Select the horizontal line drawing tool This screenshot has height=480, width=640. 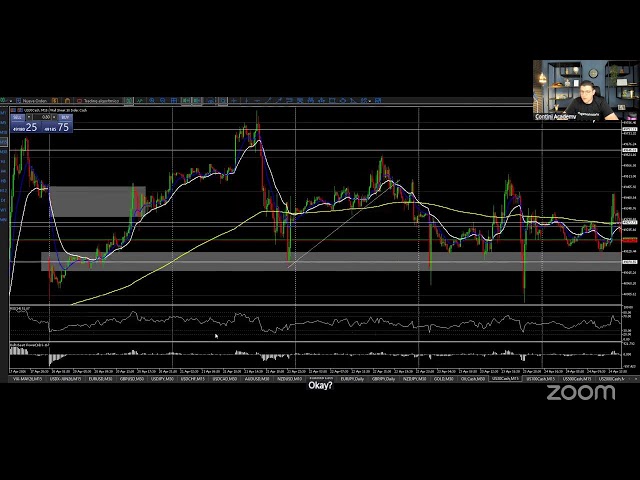tap(257, 100)
